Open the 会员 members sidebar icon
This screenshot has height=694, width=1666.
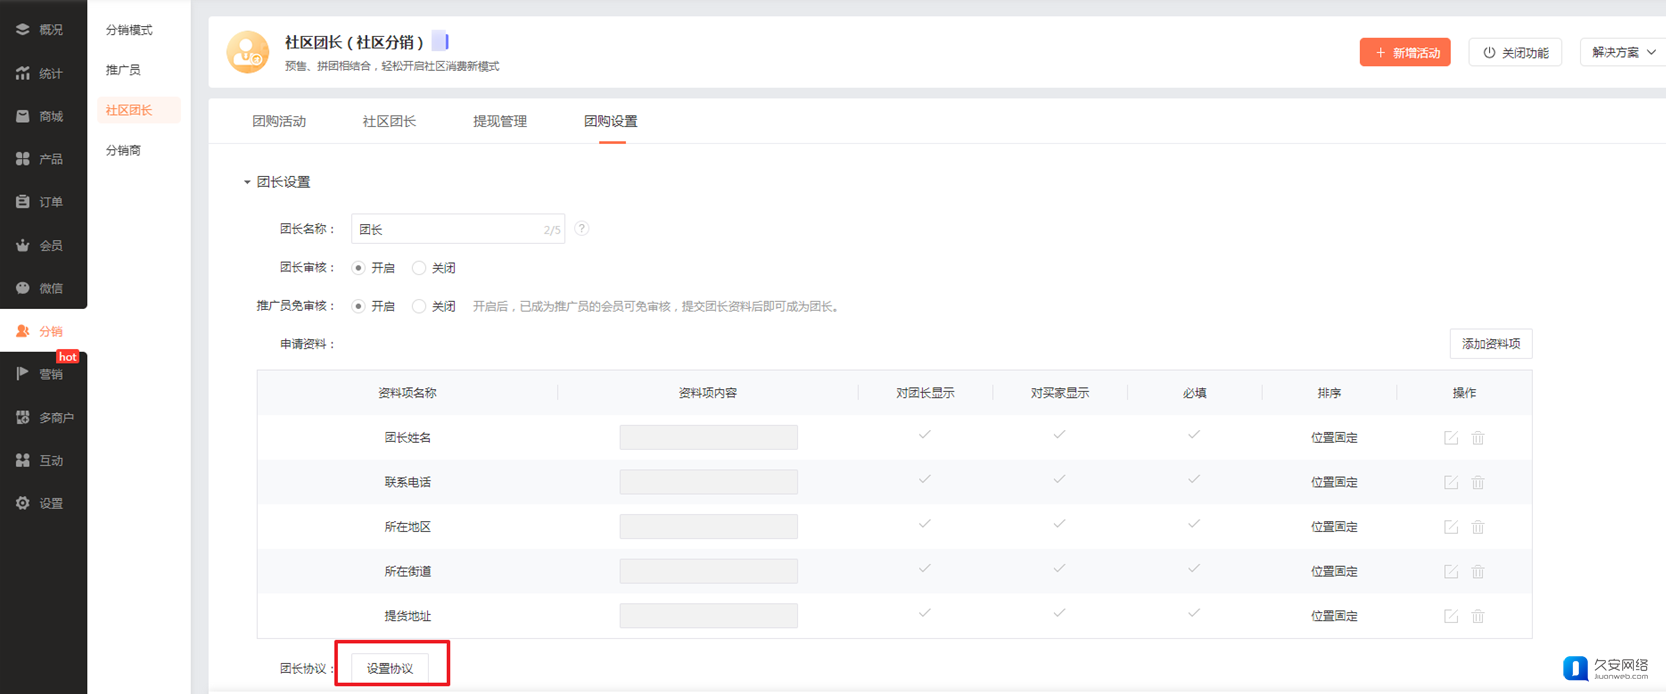click(22, 245)
